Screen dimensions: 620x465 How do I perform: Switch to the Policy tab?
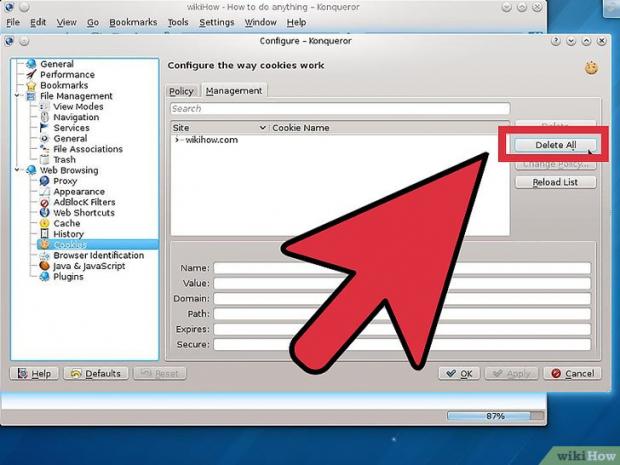(181, 91)
